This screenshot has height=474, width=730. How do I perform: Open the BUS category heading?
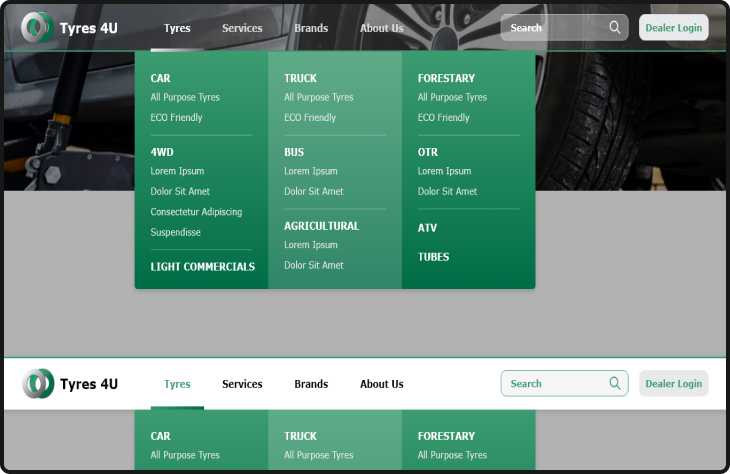294,152
